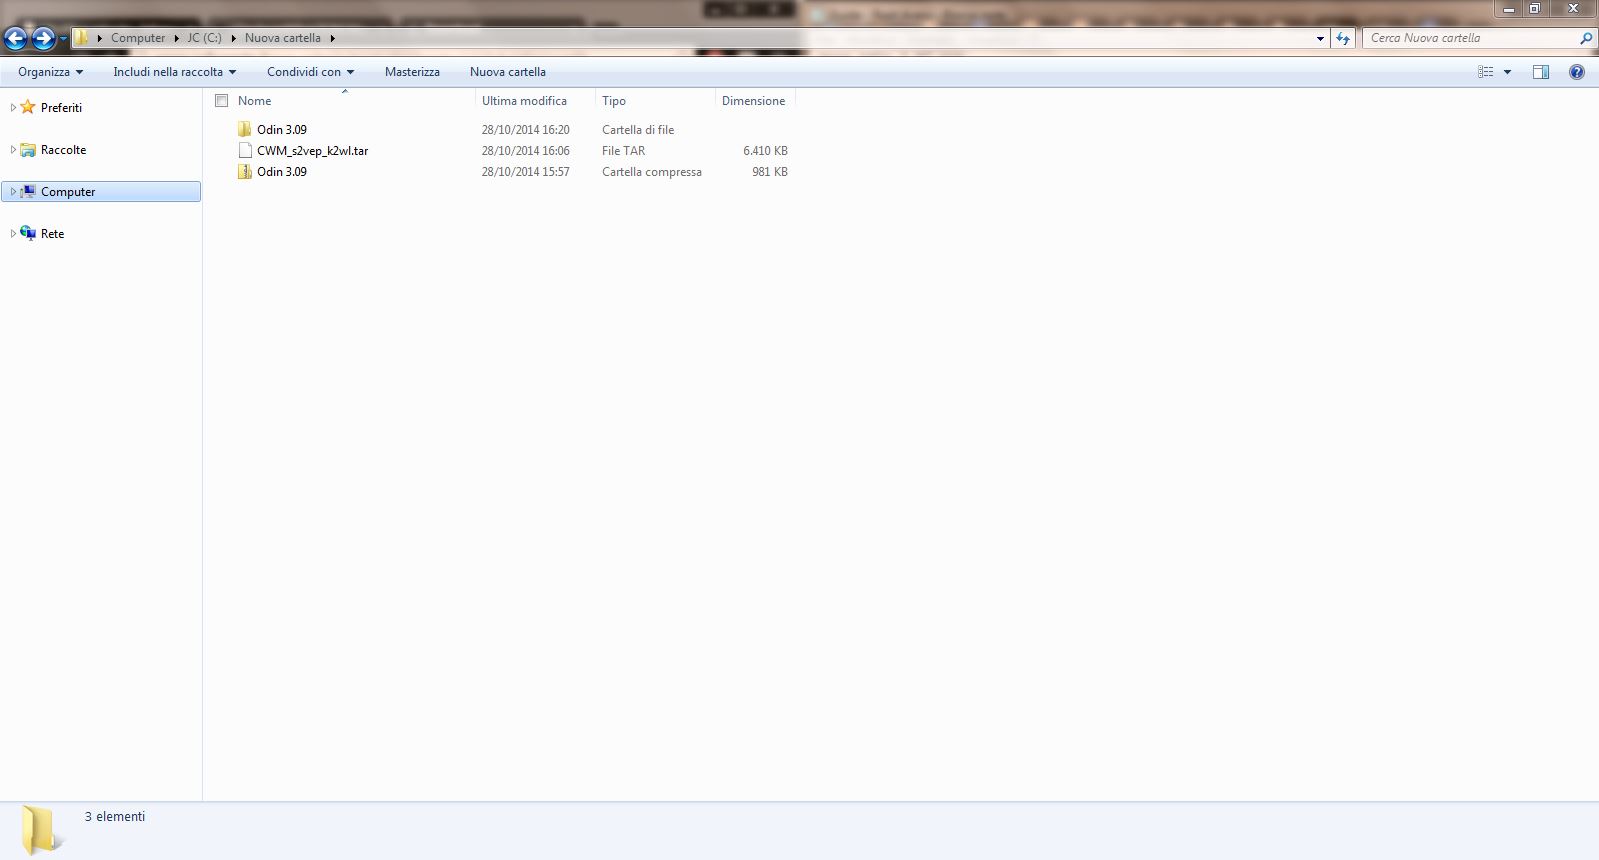
Task: Click the Rete network icon
Action: tap(28, 233)
